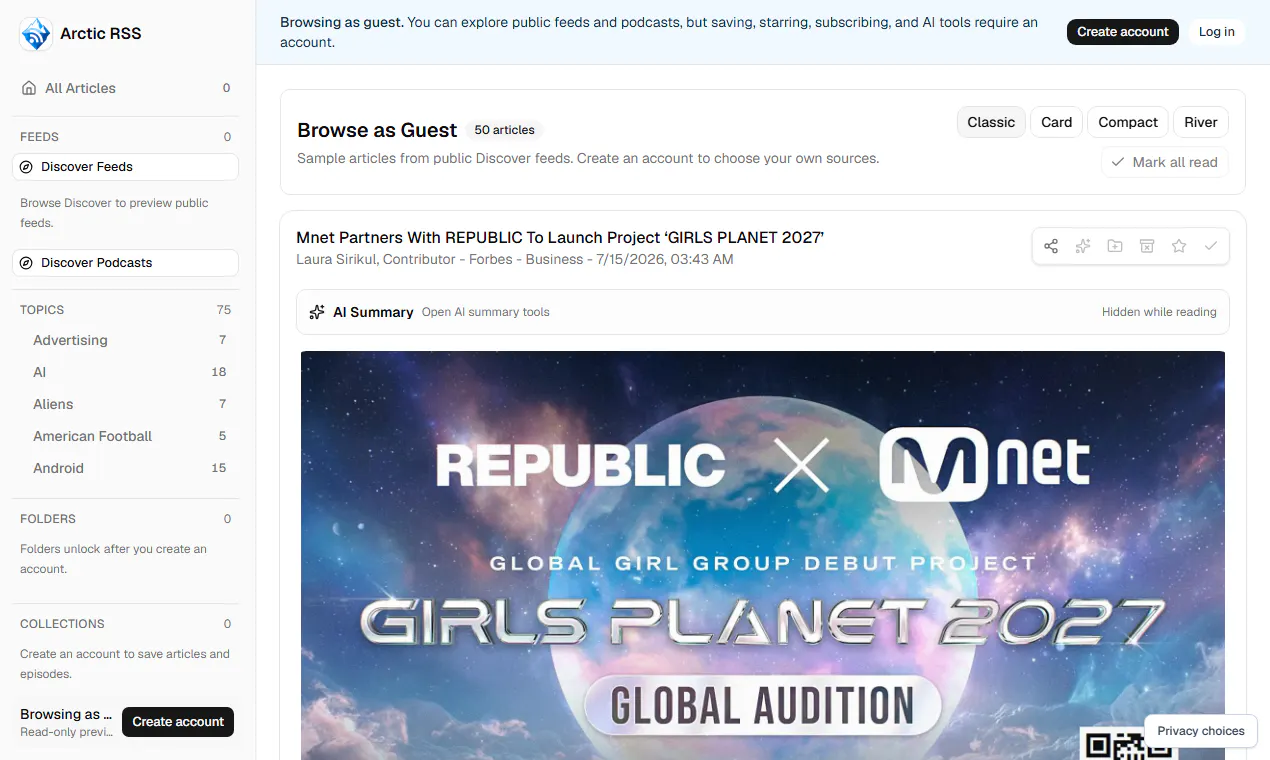Switch to River view
This screenshot has width=1270, height=760.
1201,122
